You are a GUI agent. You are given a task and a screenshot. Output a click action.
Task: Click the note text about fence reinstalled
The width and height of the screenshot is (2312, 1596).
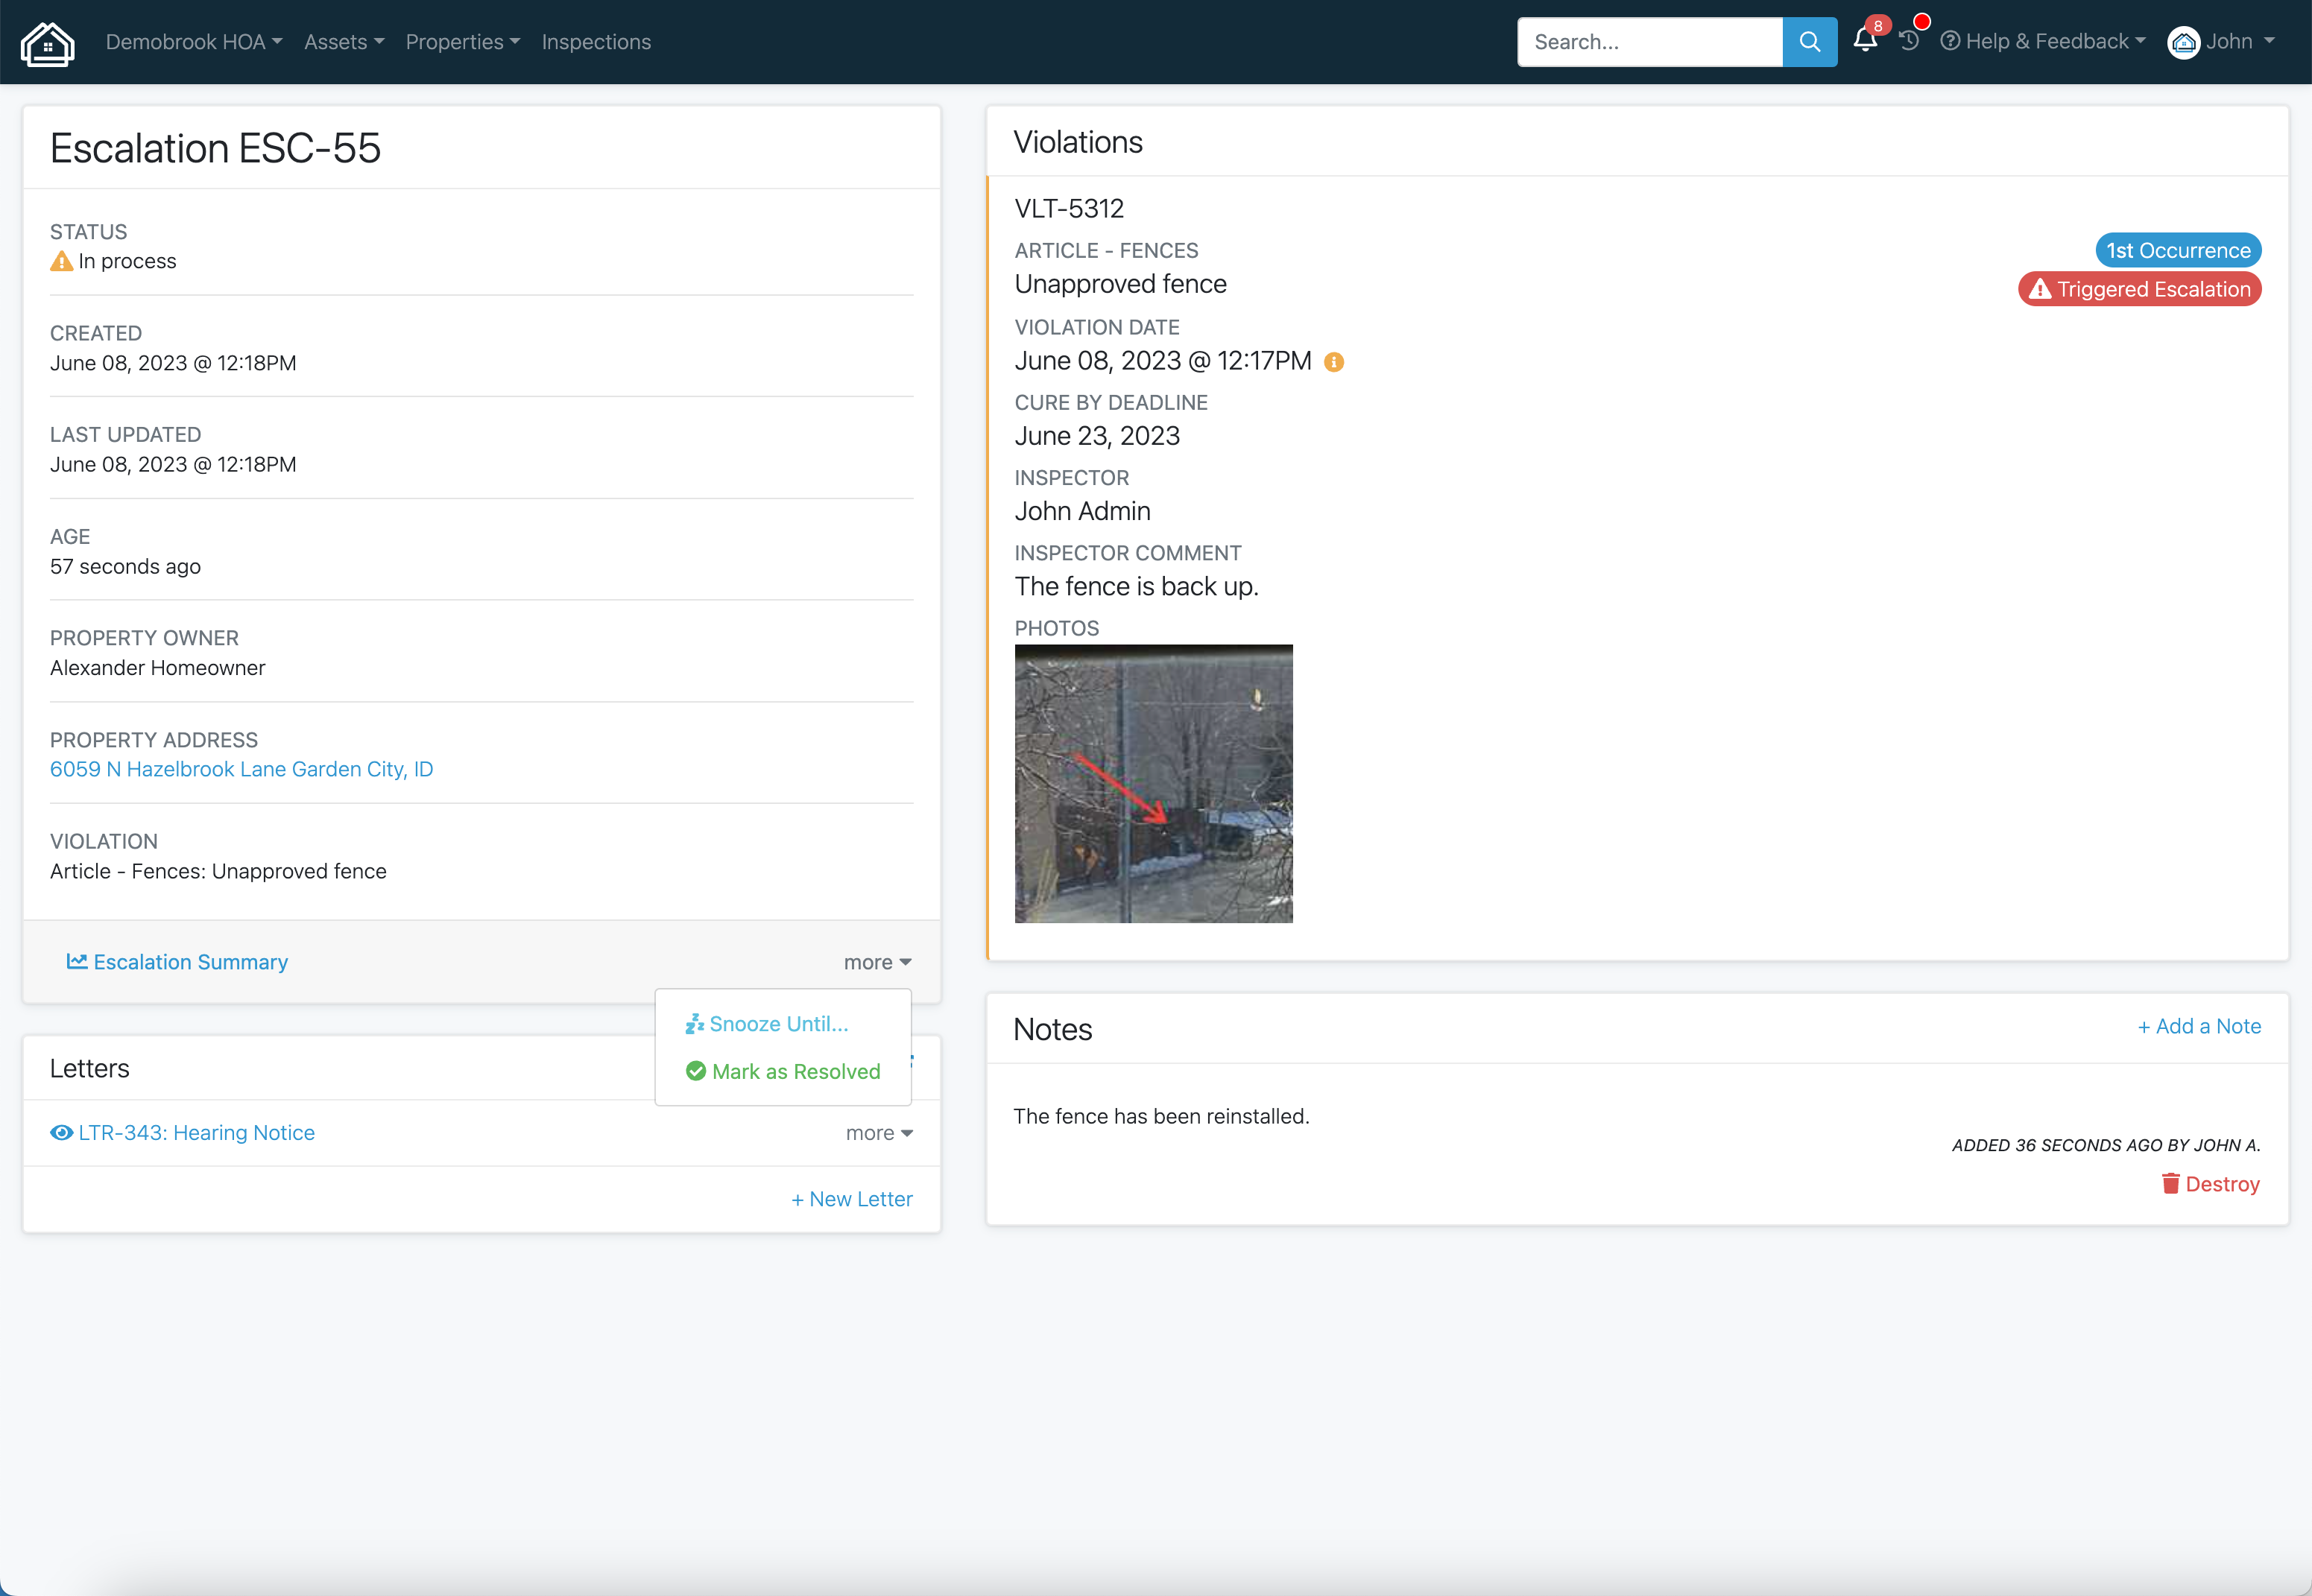[1161, 1116]
